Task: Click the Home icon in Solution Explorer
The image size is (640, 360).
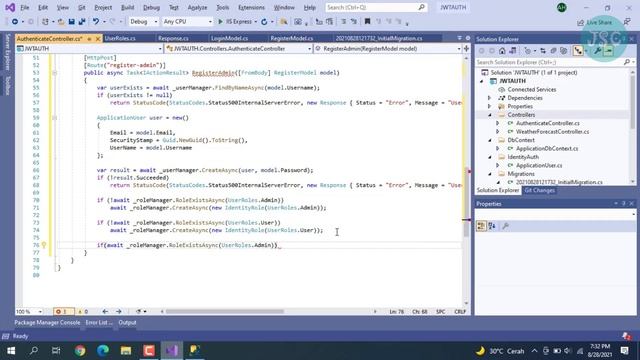Action: point(502,51)
